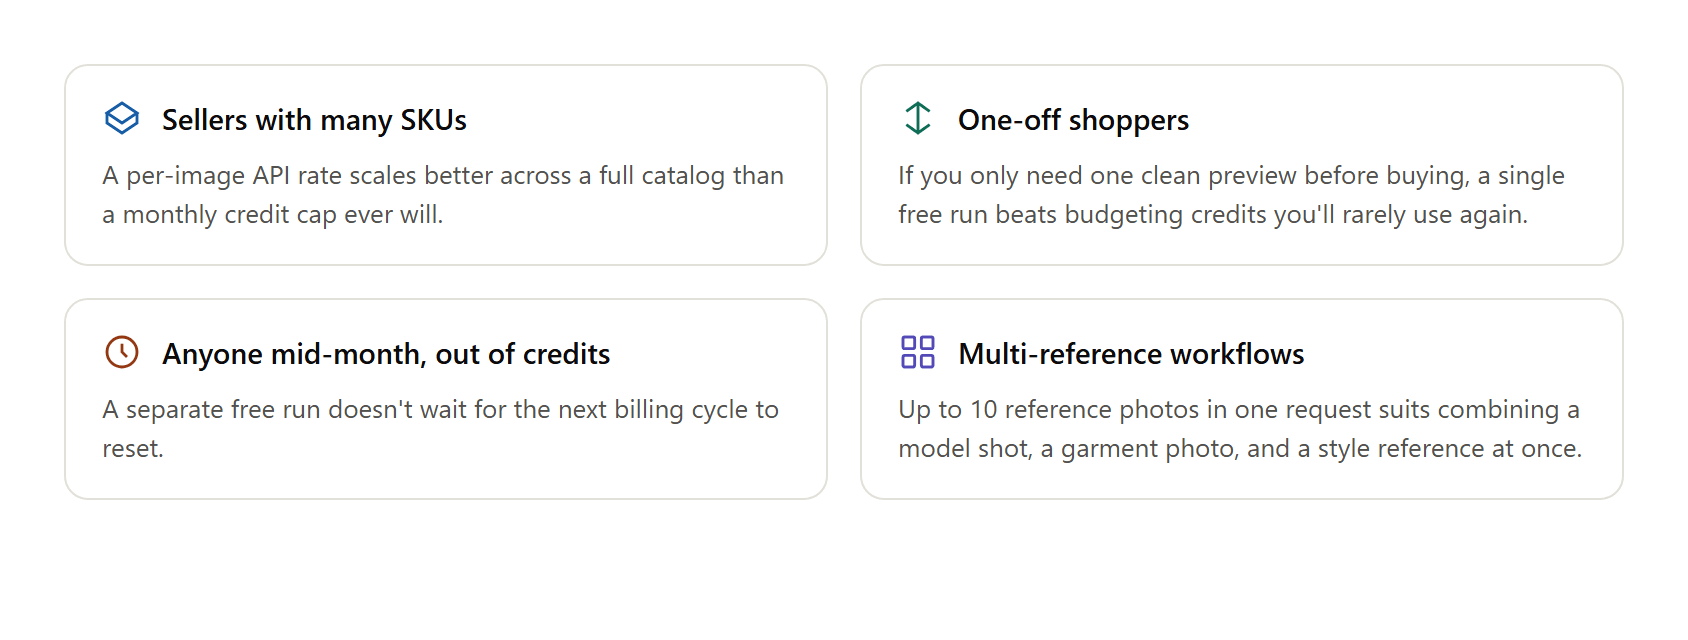This screenshot has height=640, width=1688.
Task: Click the text 'a monthly credit cap ever will.'
Action: coord(273,215)
